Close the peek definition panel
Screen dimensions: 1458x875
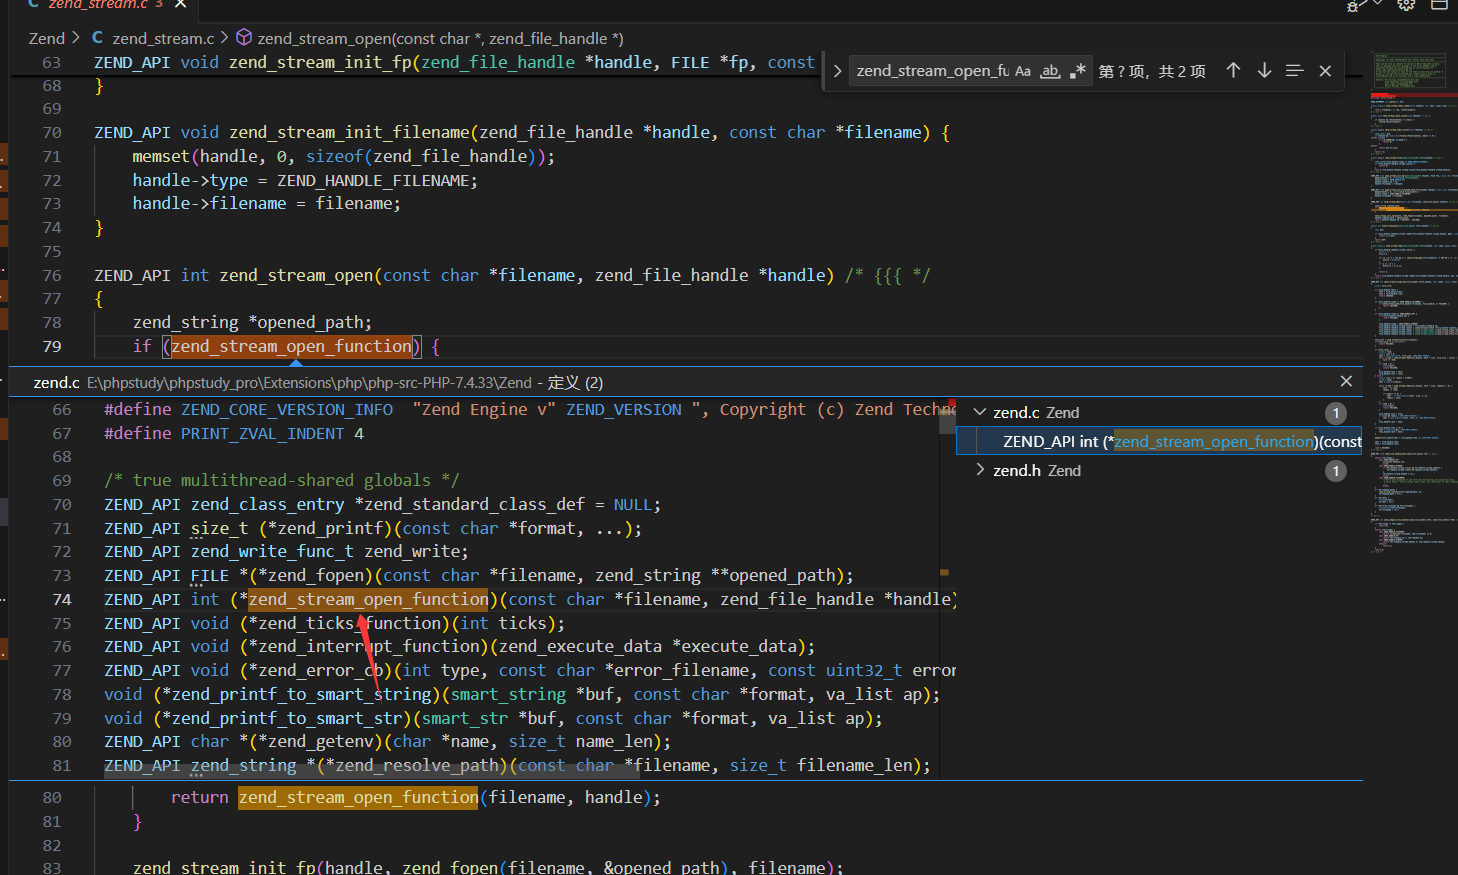(1346, 381)
